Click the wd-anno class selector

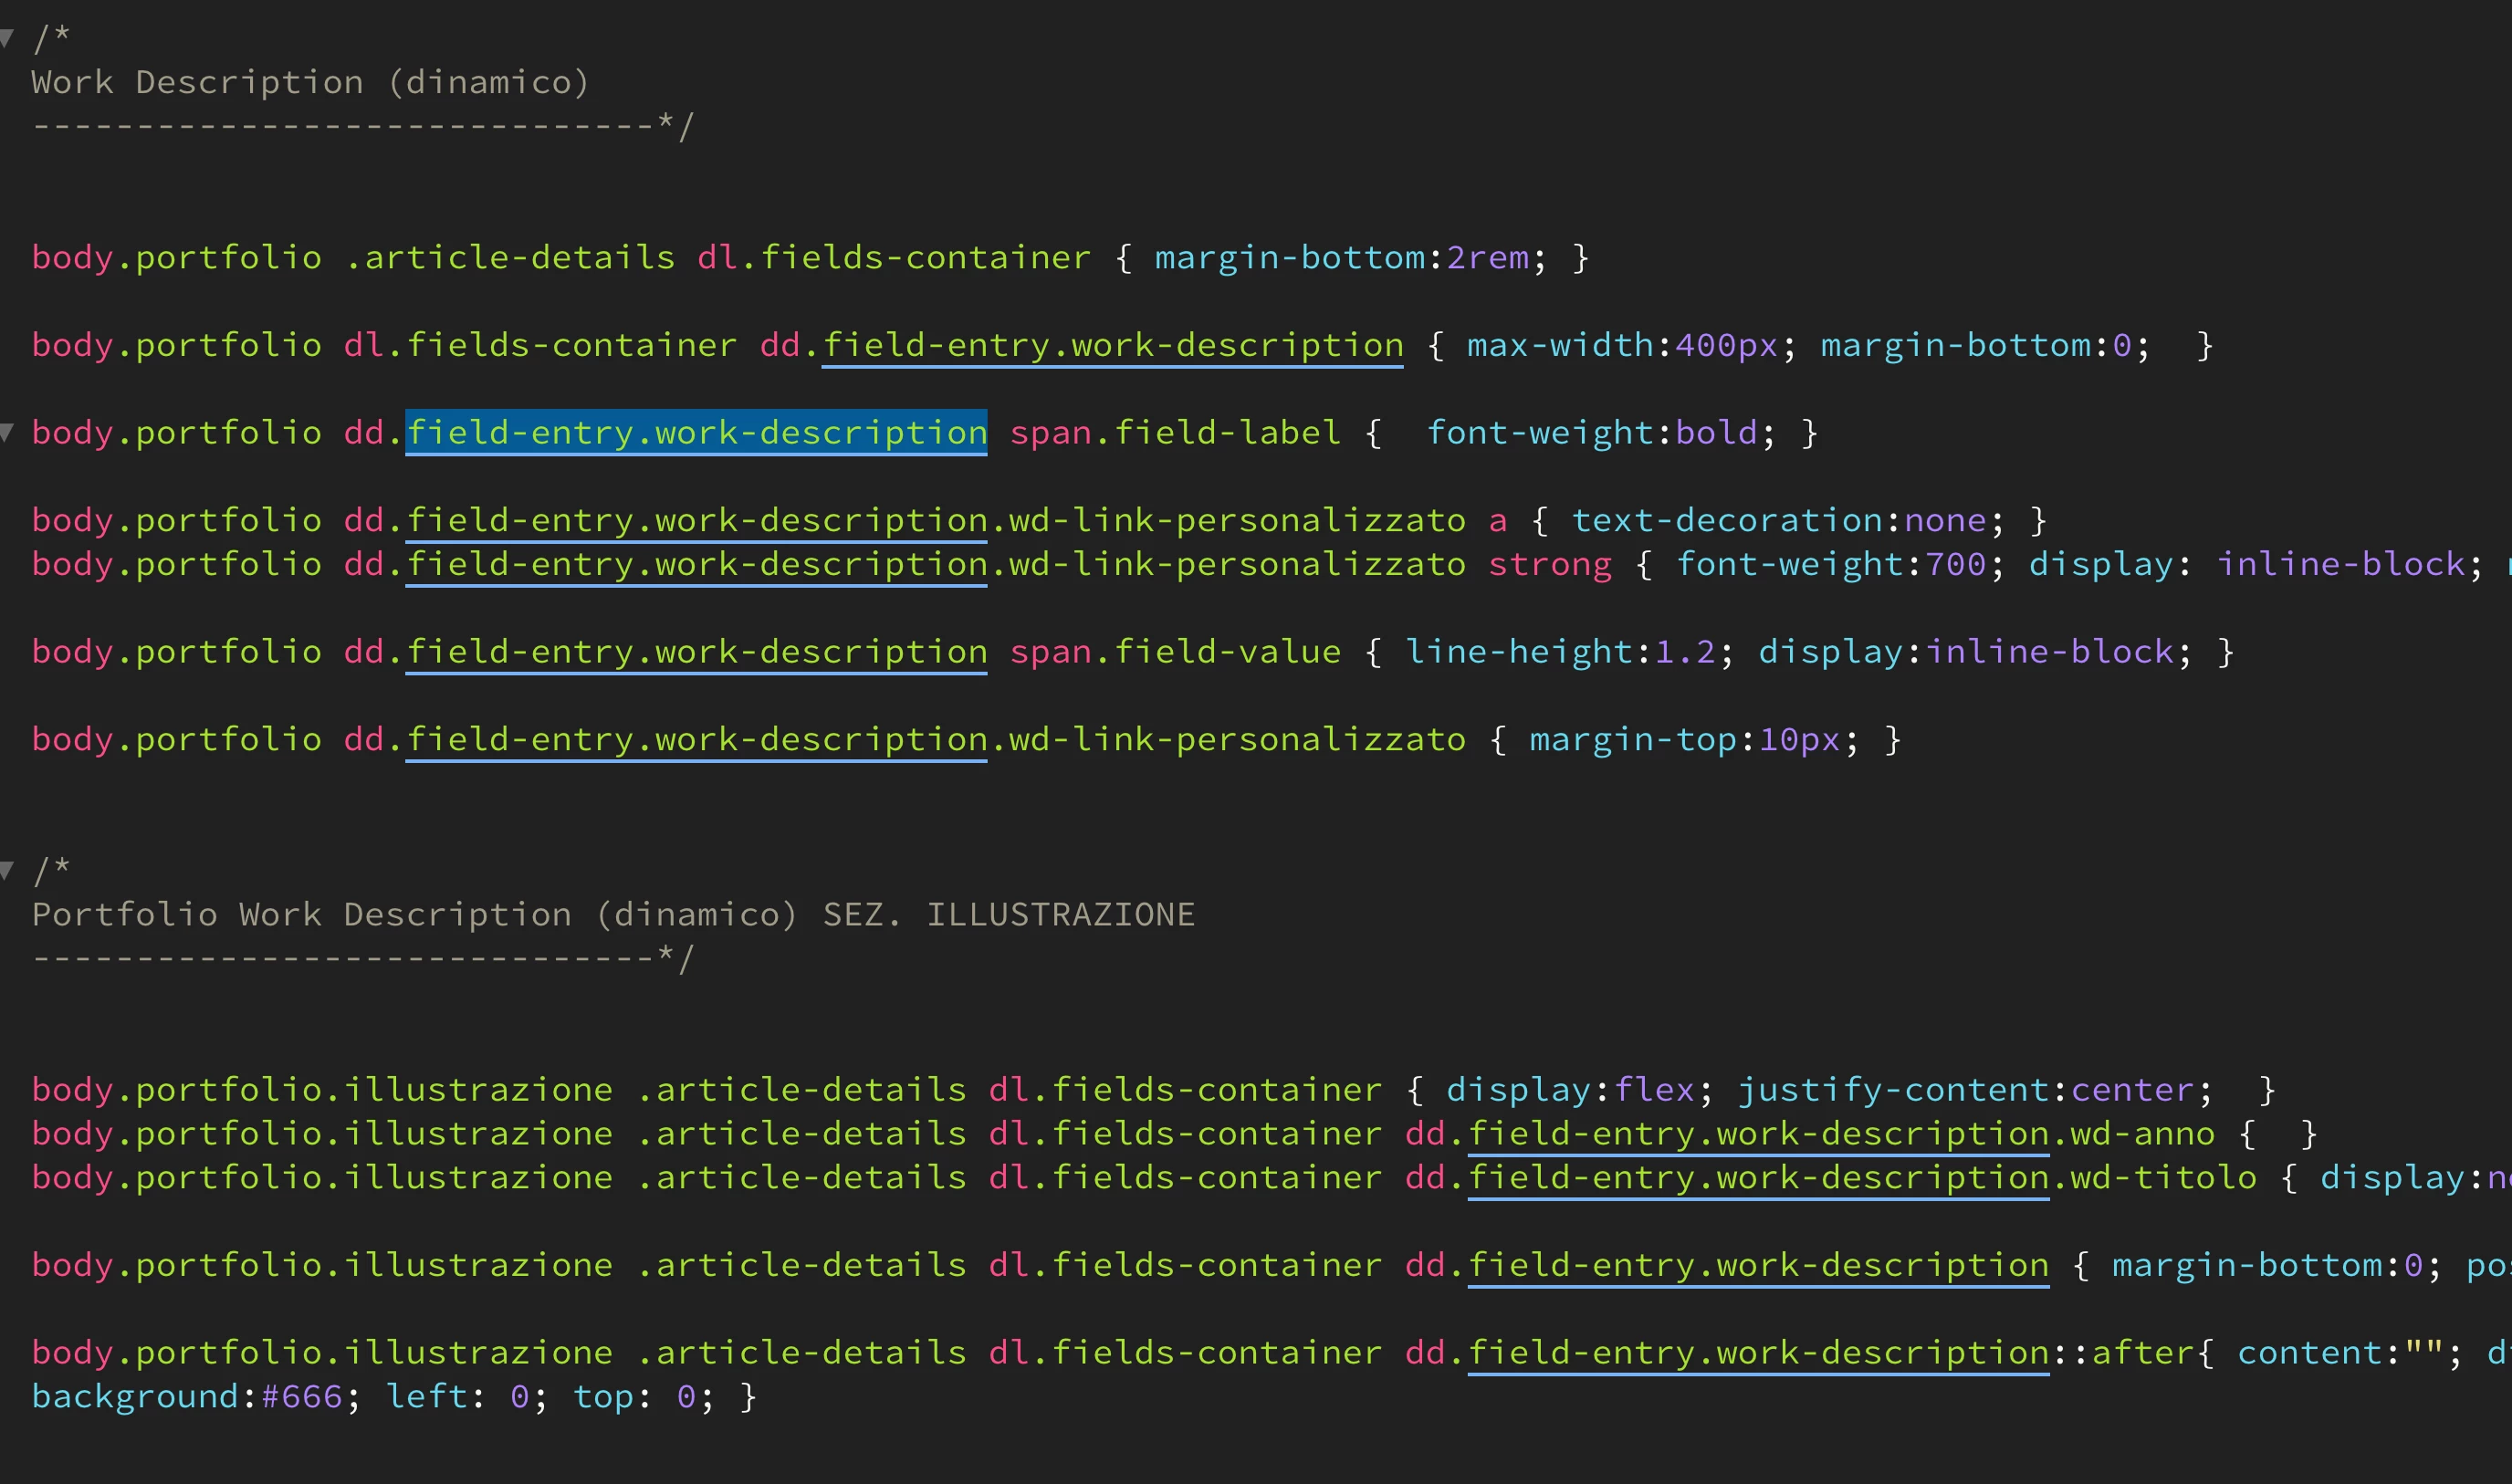point(2142,1133)
